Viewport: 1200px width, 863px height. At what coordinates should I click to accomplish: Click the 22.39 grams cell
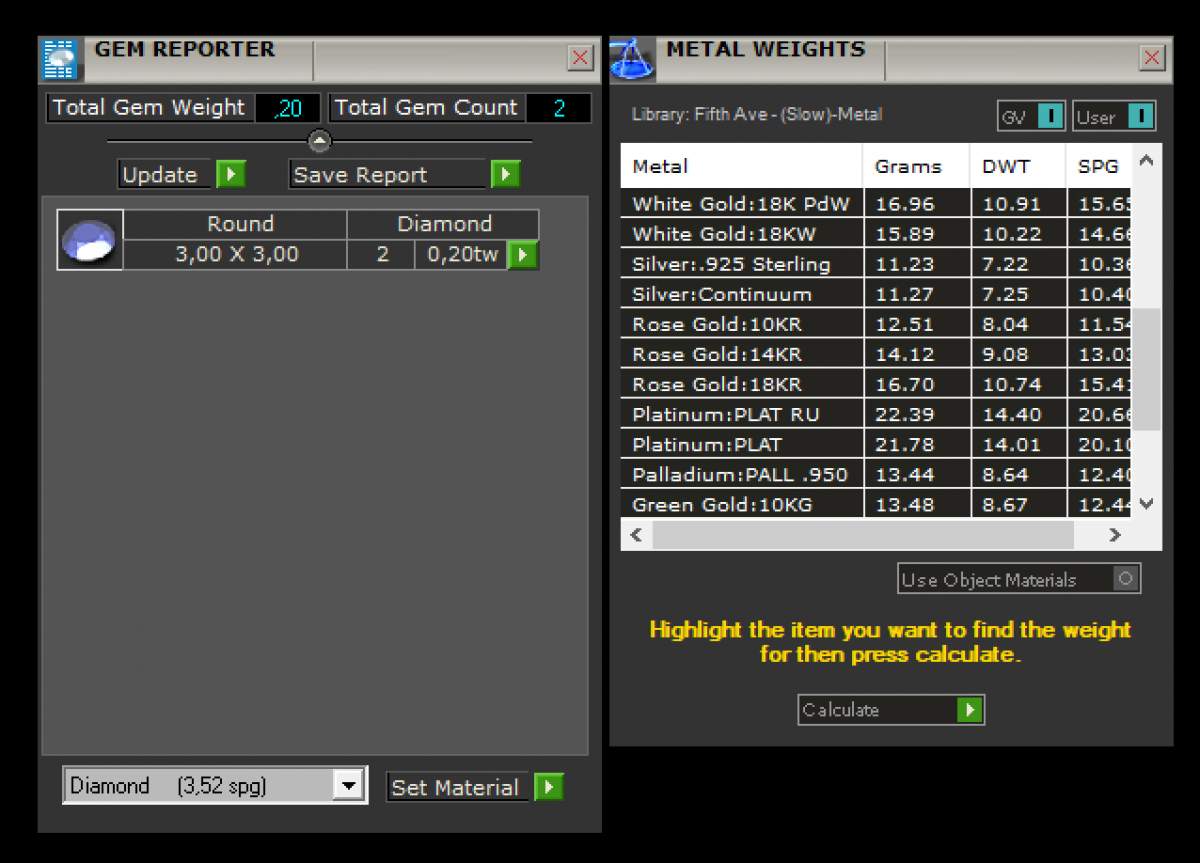916,414
